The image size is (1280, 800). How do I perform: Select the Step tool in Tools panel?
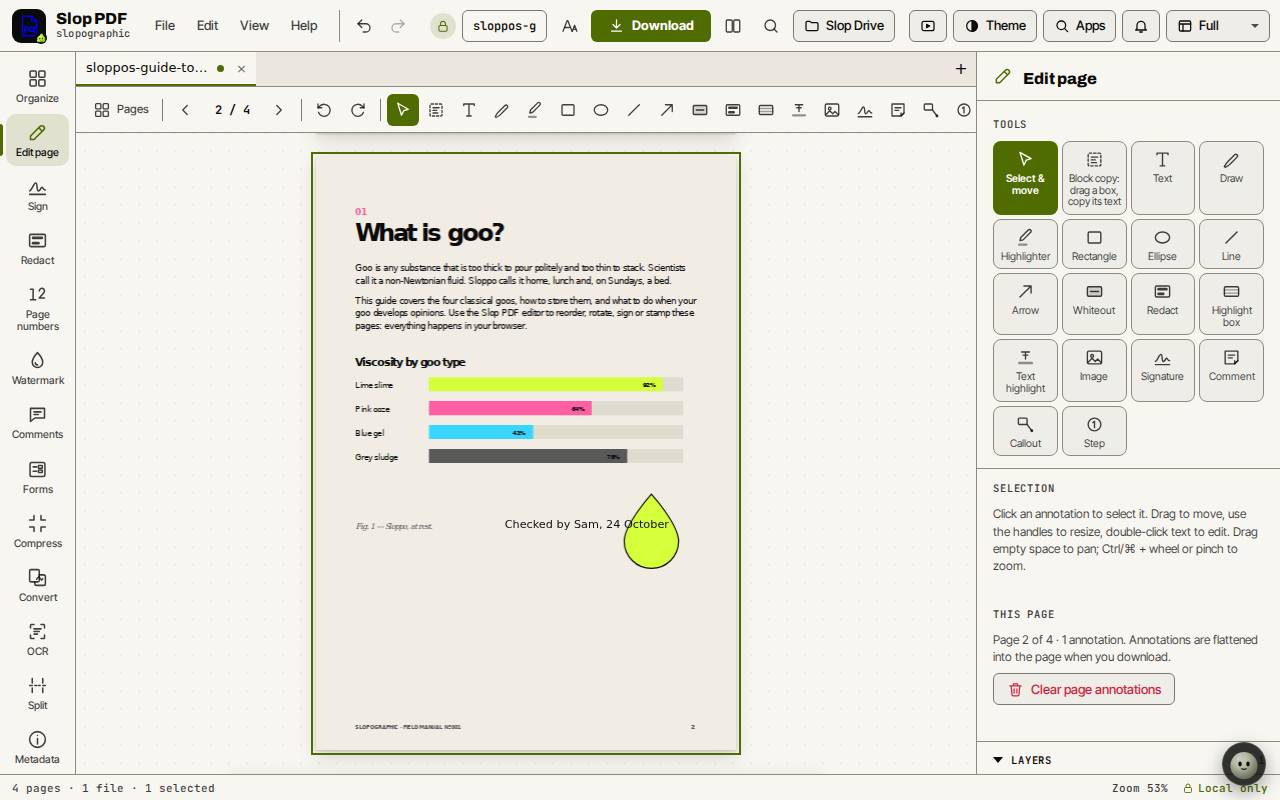pos(1094,431)
